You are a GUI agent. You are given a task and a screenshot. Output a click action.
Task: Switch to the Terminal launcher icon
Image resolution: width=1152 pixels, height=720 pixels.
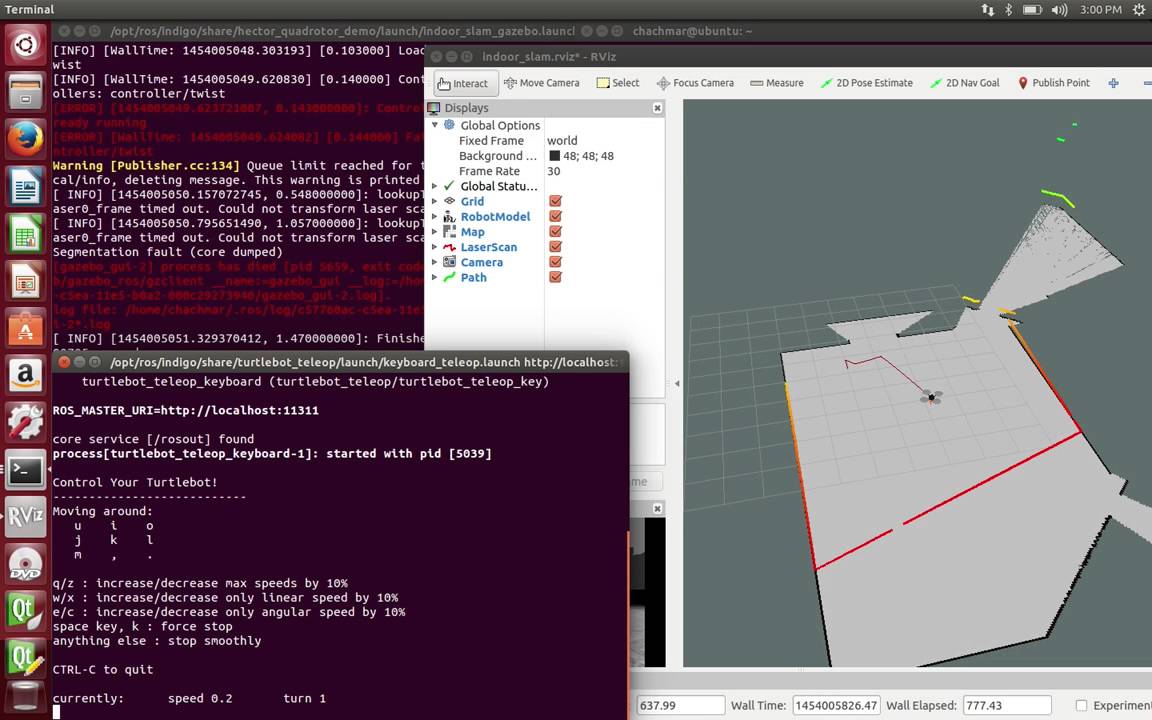pos(26,469)
